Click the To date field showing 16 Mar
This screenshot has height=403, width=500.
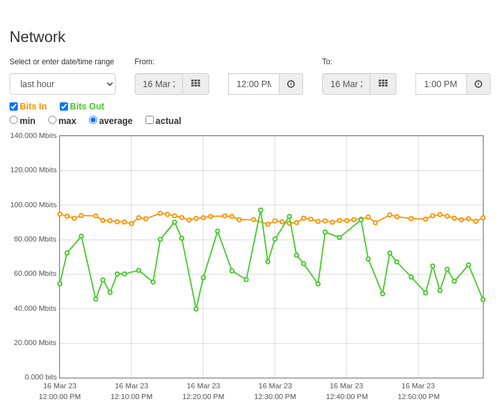[346, 84]
